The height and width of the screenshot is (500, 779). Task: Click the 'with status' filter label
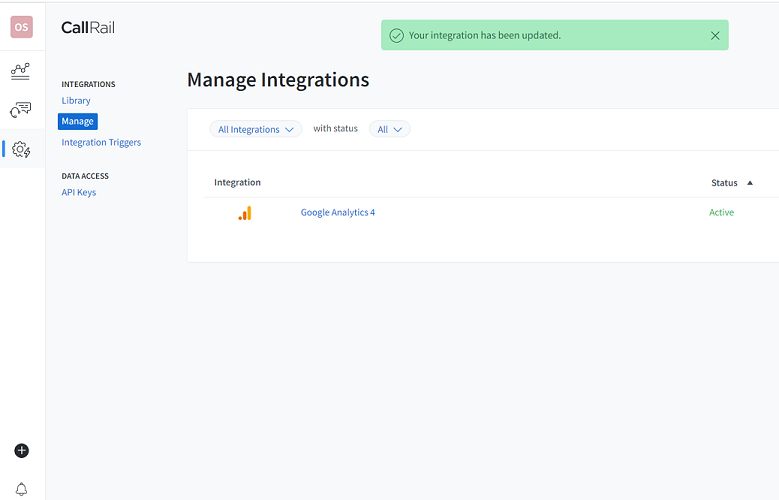[335, 128]
